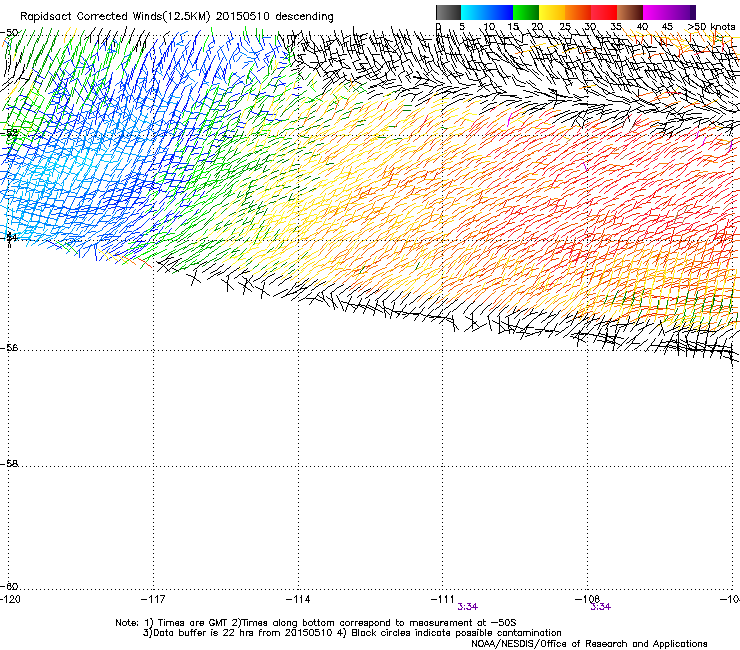This screenshot has height=650, width=740.
Task: Click the brown 35-40 knots color swatch
Action: (x=630, y=12)
